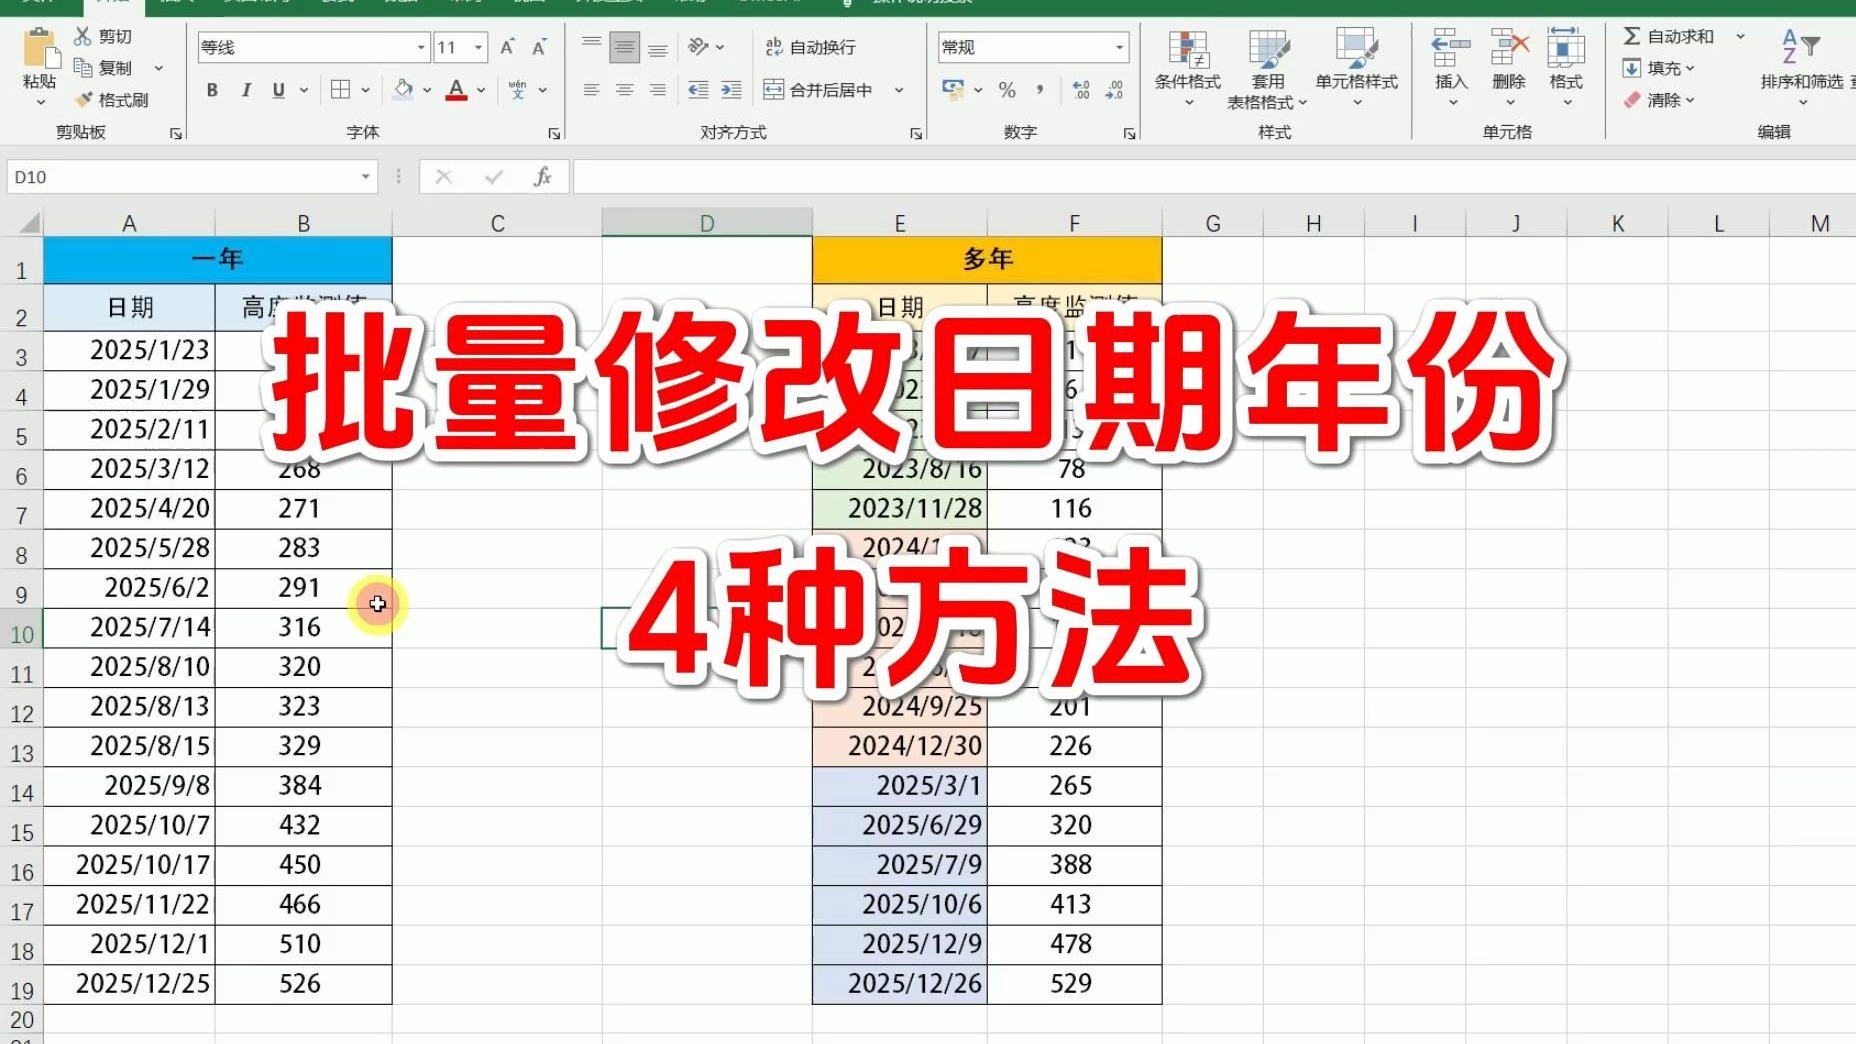Click cell with date 2024/12/30
The image size is (1856, 1044).
tap(900, 746)
